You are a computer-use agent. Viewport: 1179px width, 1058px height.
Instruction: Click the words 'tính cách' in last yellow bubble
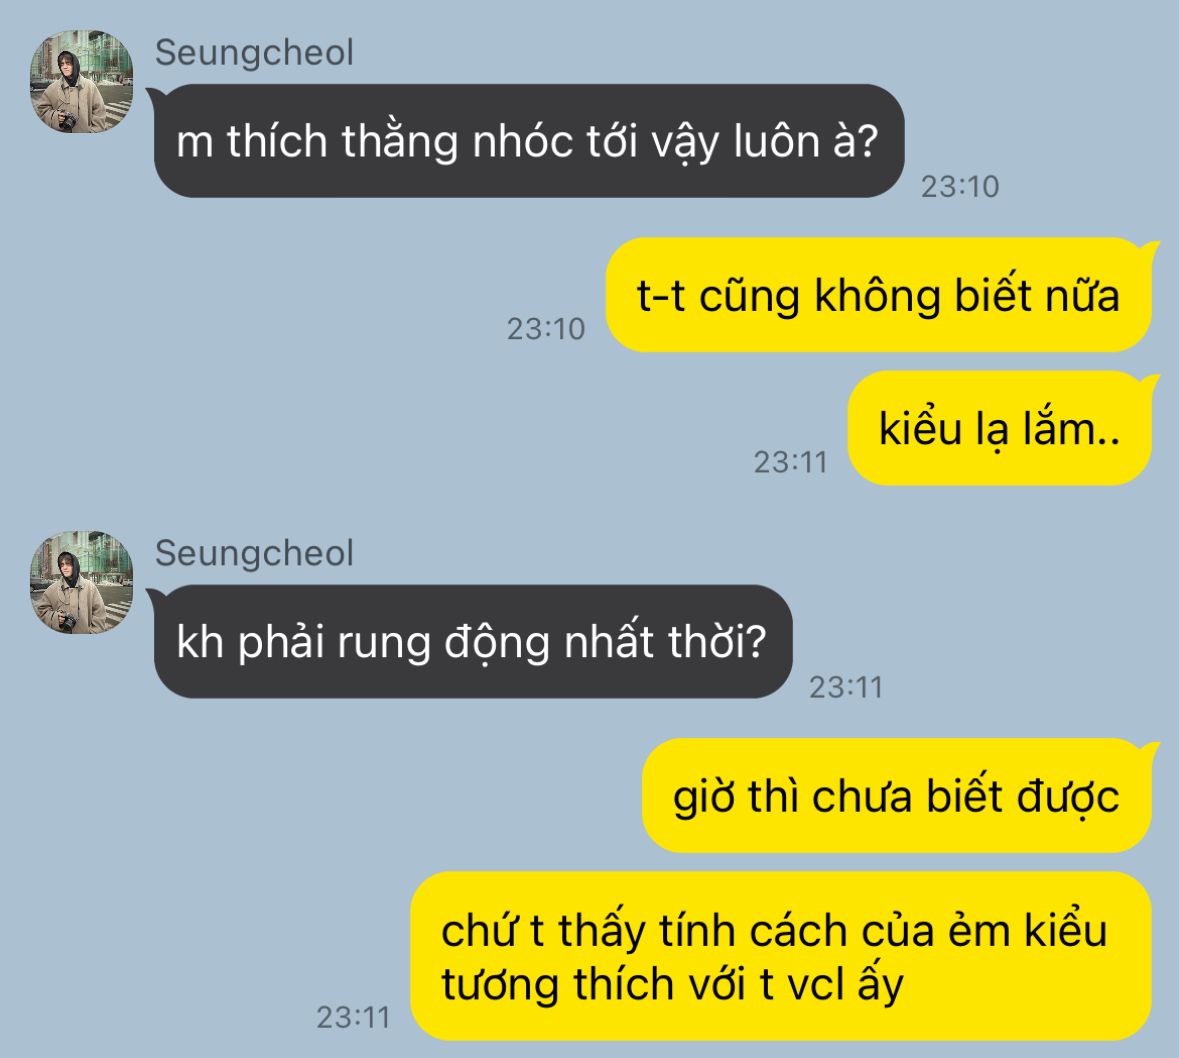pyautogui.click(x=753, y=931)
